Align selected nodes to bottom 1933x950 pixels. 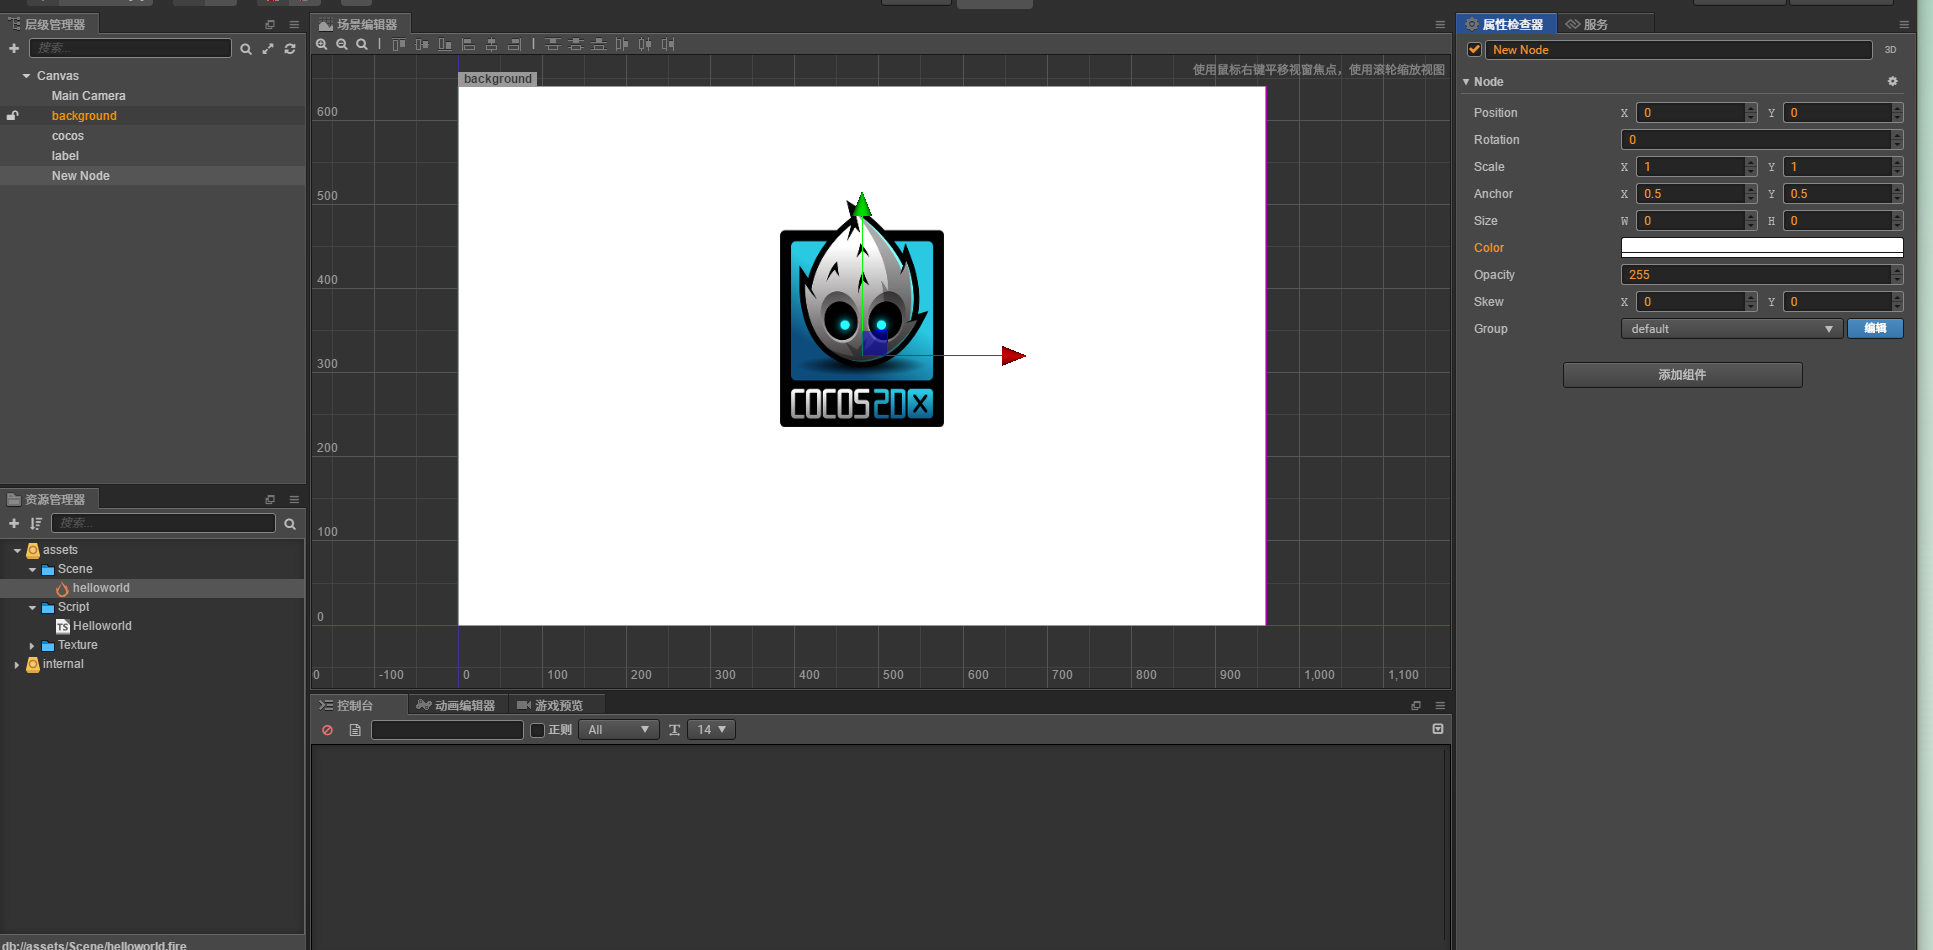pyautogui.click(x=445, y=44)
